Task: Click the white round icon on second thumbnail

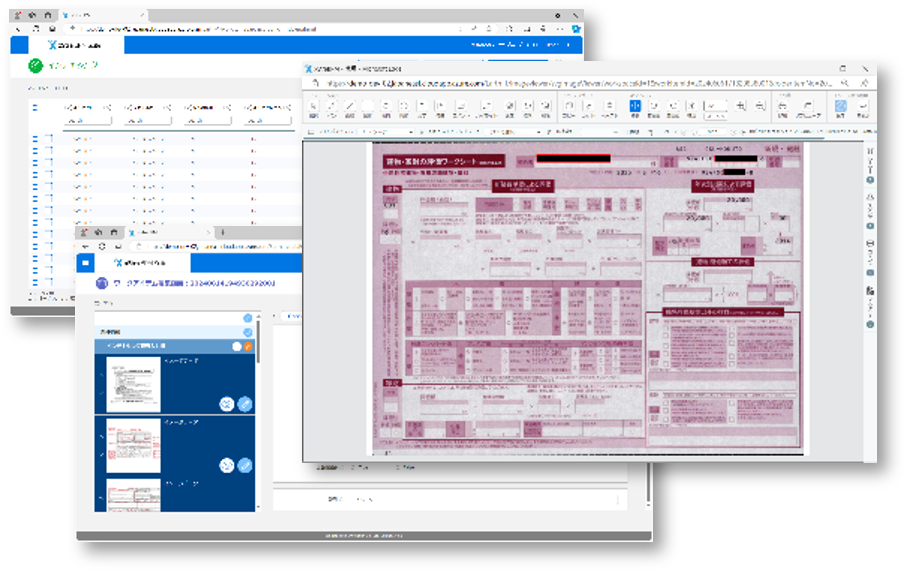Action: [x=227, y=465]
